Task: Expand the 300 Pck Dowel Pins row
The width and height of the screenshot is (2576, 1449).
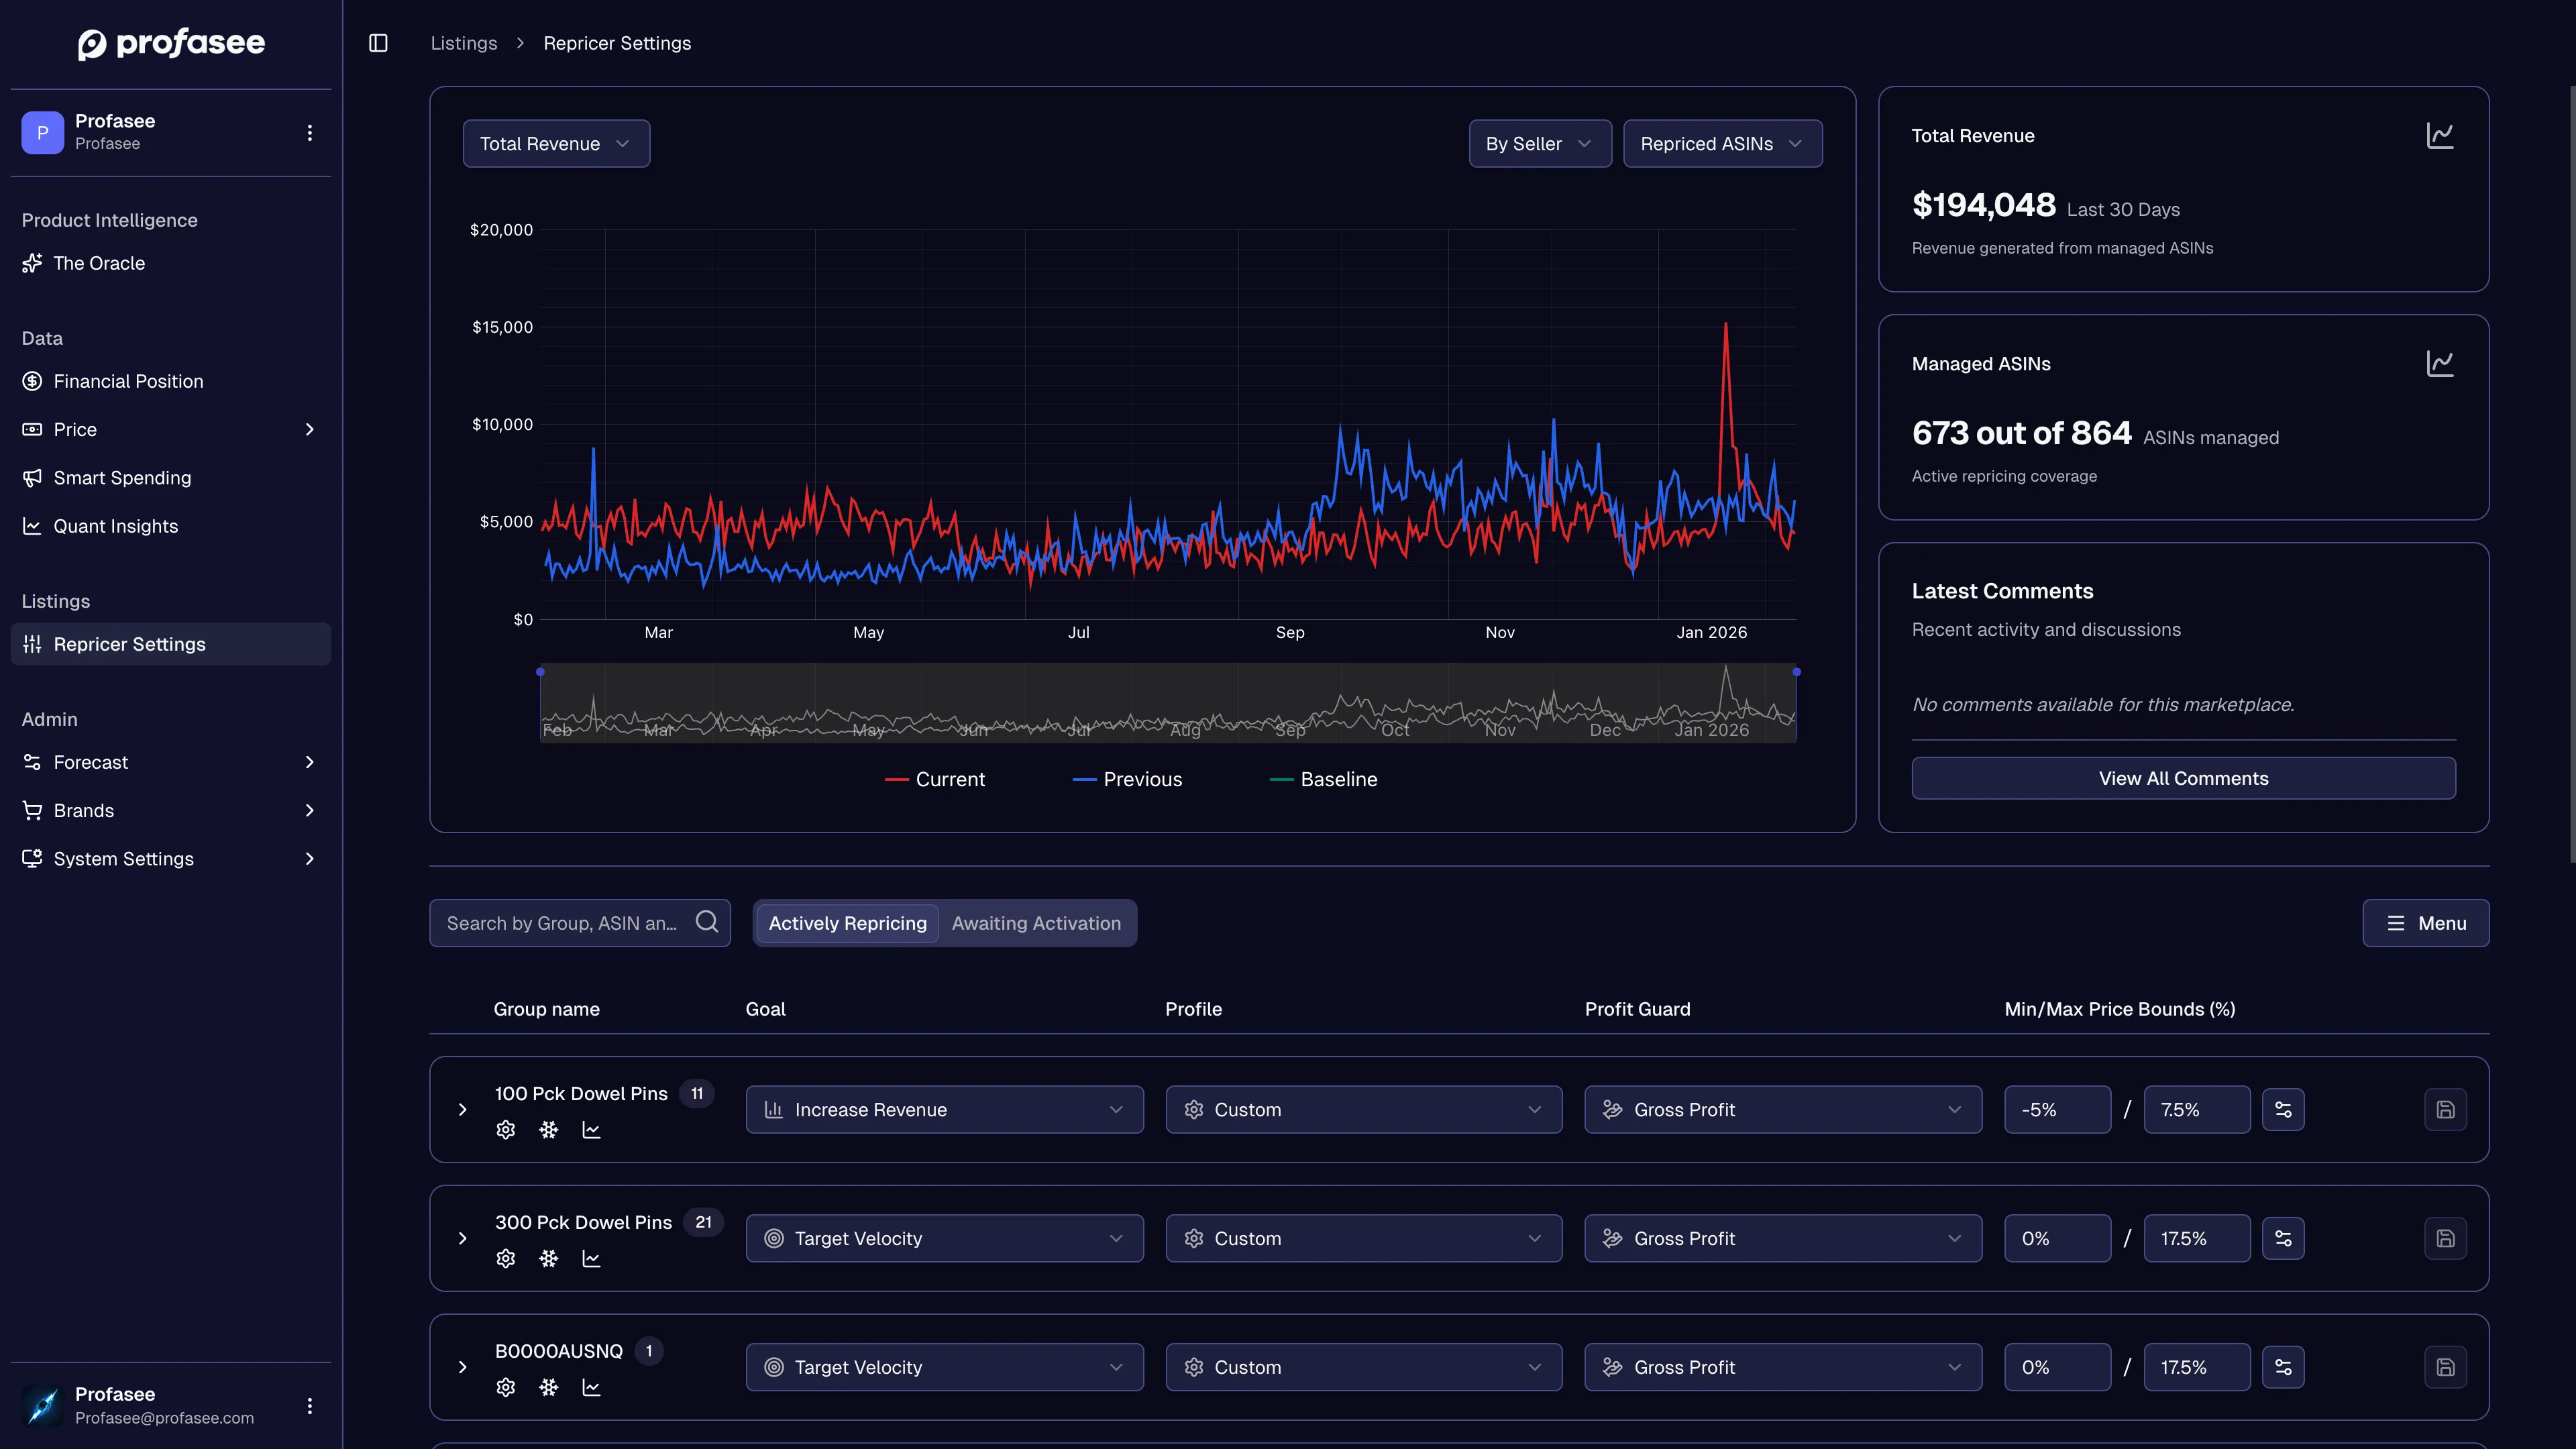Action: (462, 1238)
